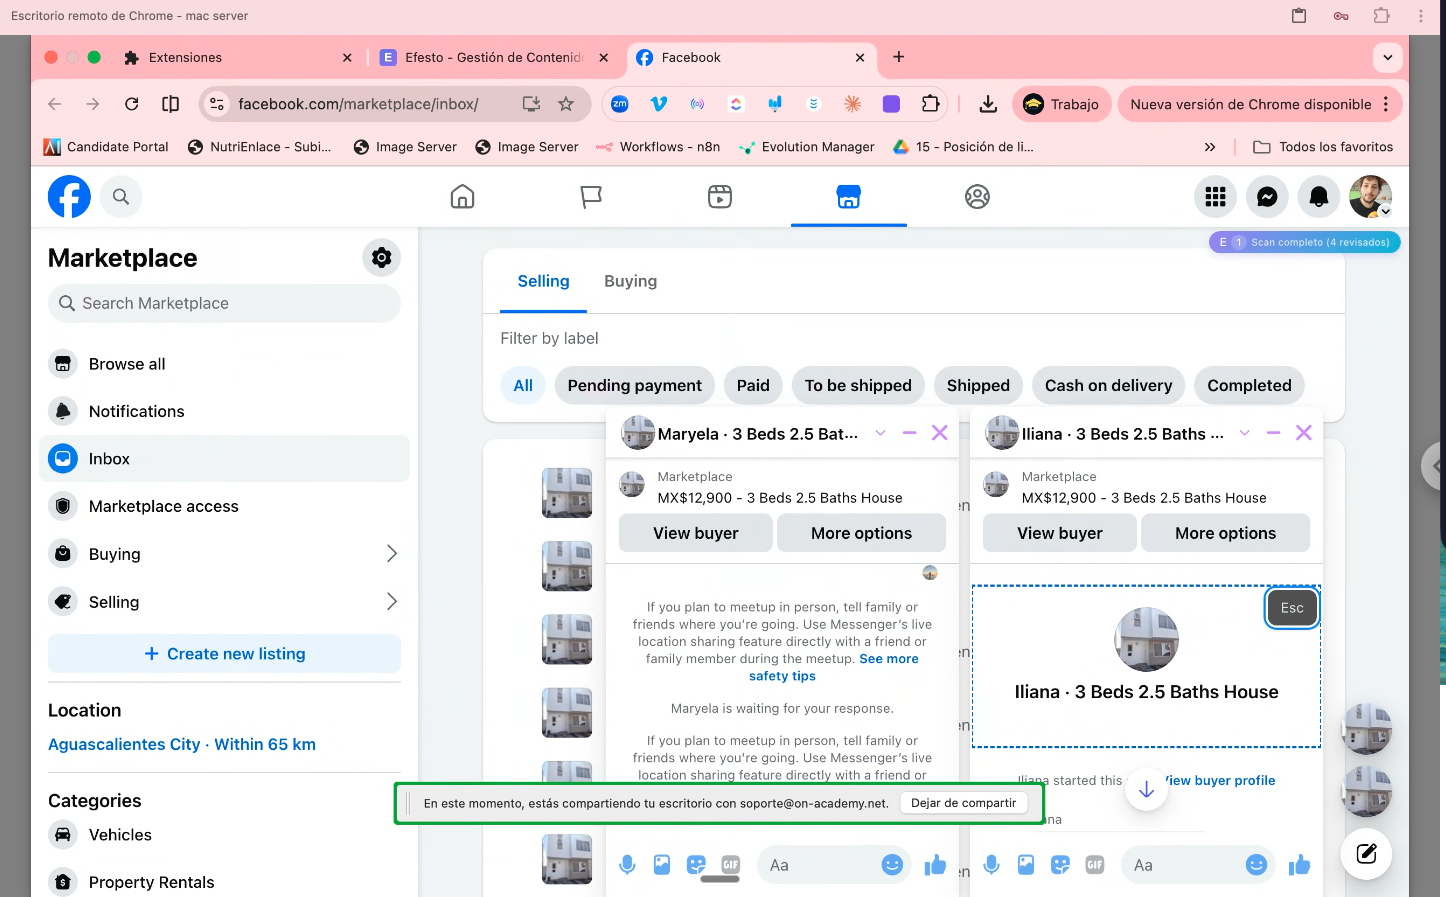Open the Facebook apps grid menu
This screenshot has height=897, width=1446.
[1215, 197]
